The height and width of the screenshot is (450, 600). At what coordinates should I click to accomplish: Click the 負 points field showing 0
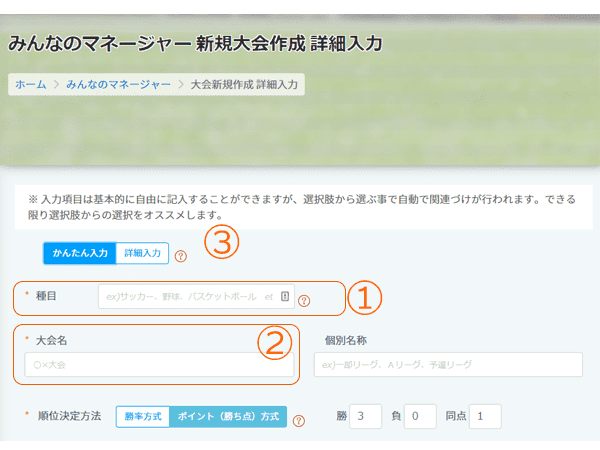pyautogui.click(x=422, y=416)
